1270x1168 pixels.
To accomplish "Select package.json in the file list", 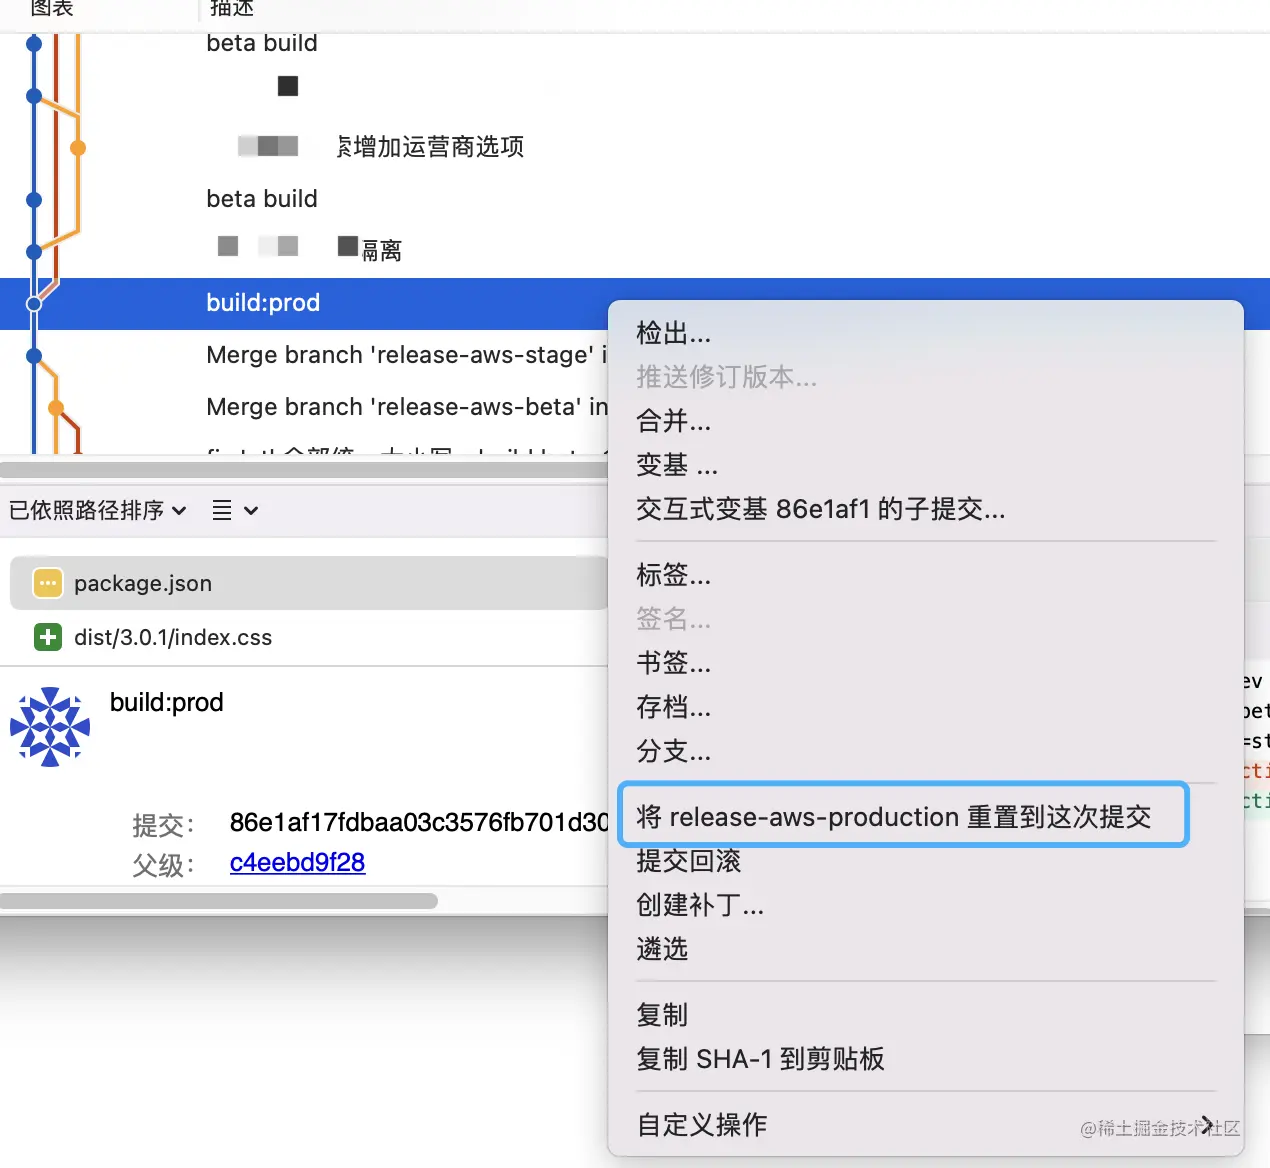I will pyautogui.click(x=309, y=583).
